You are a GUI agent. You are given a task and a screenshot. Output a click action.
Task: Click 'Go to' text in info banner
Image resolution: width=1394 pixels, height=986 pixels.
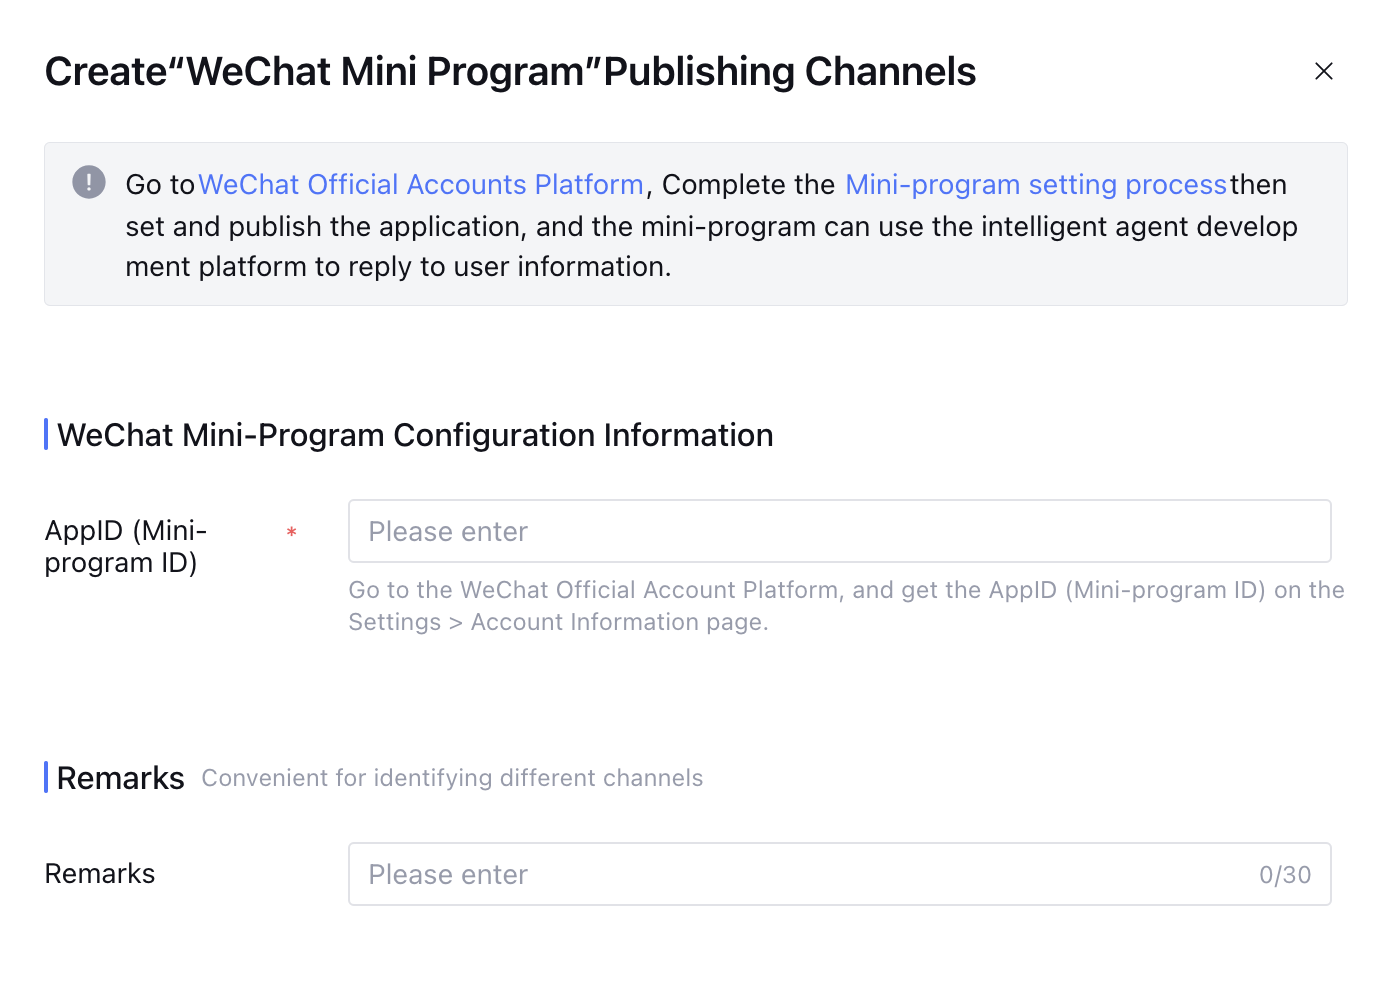click(159, 185)
